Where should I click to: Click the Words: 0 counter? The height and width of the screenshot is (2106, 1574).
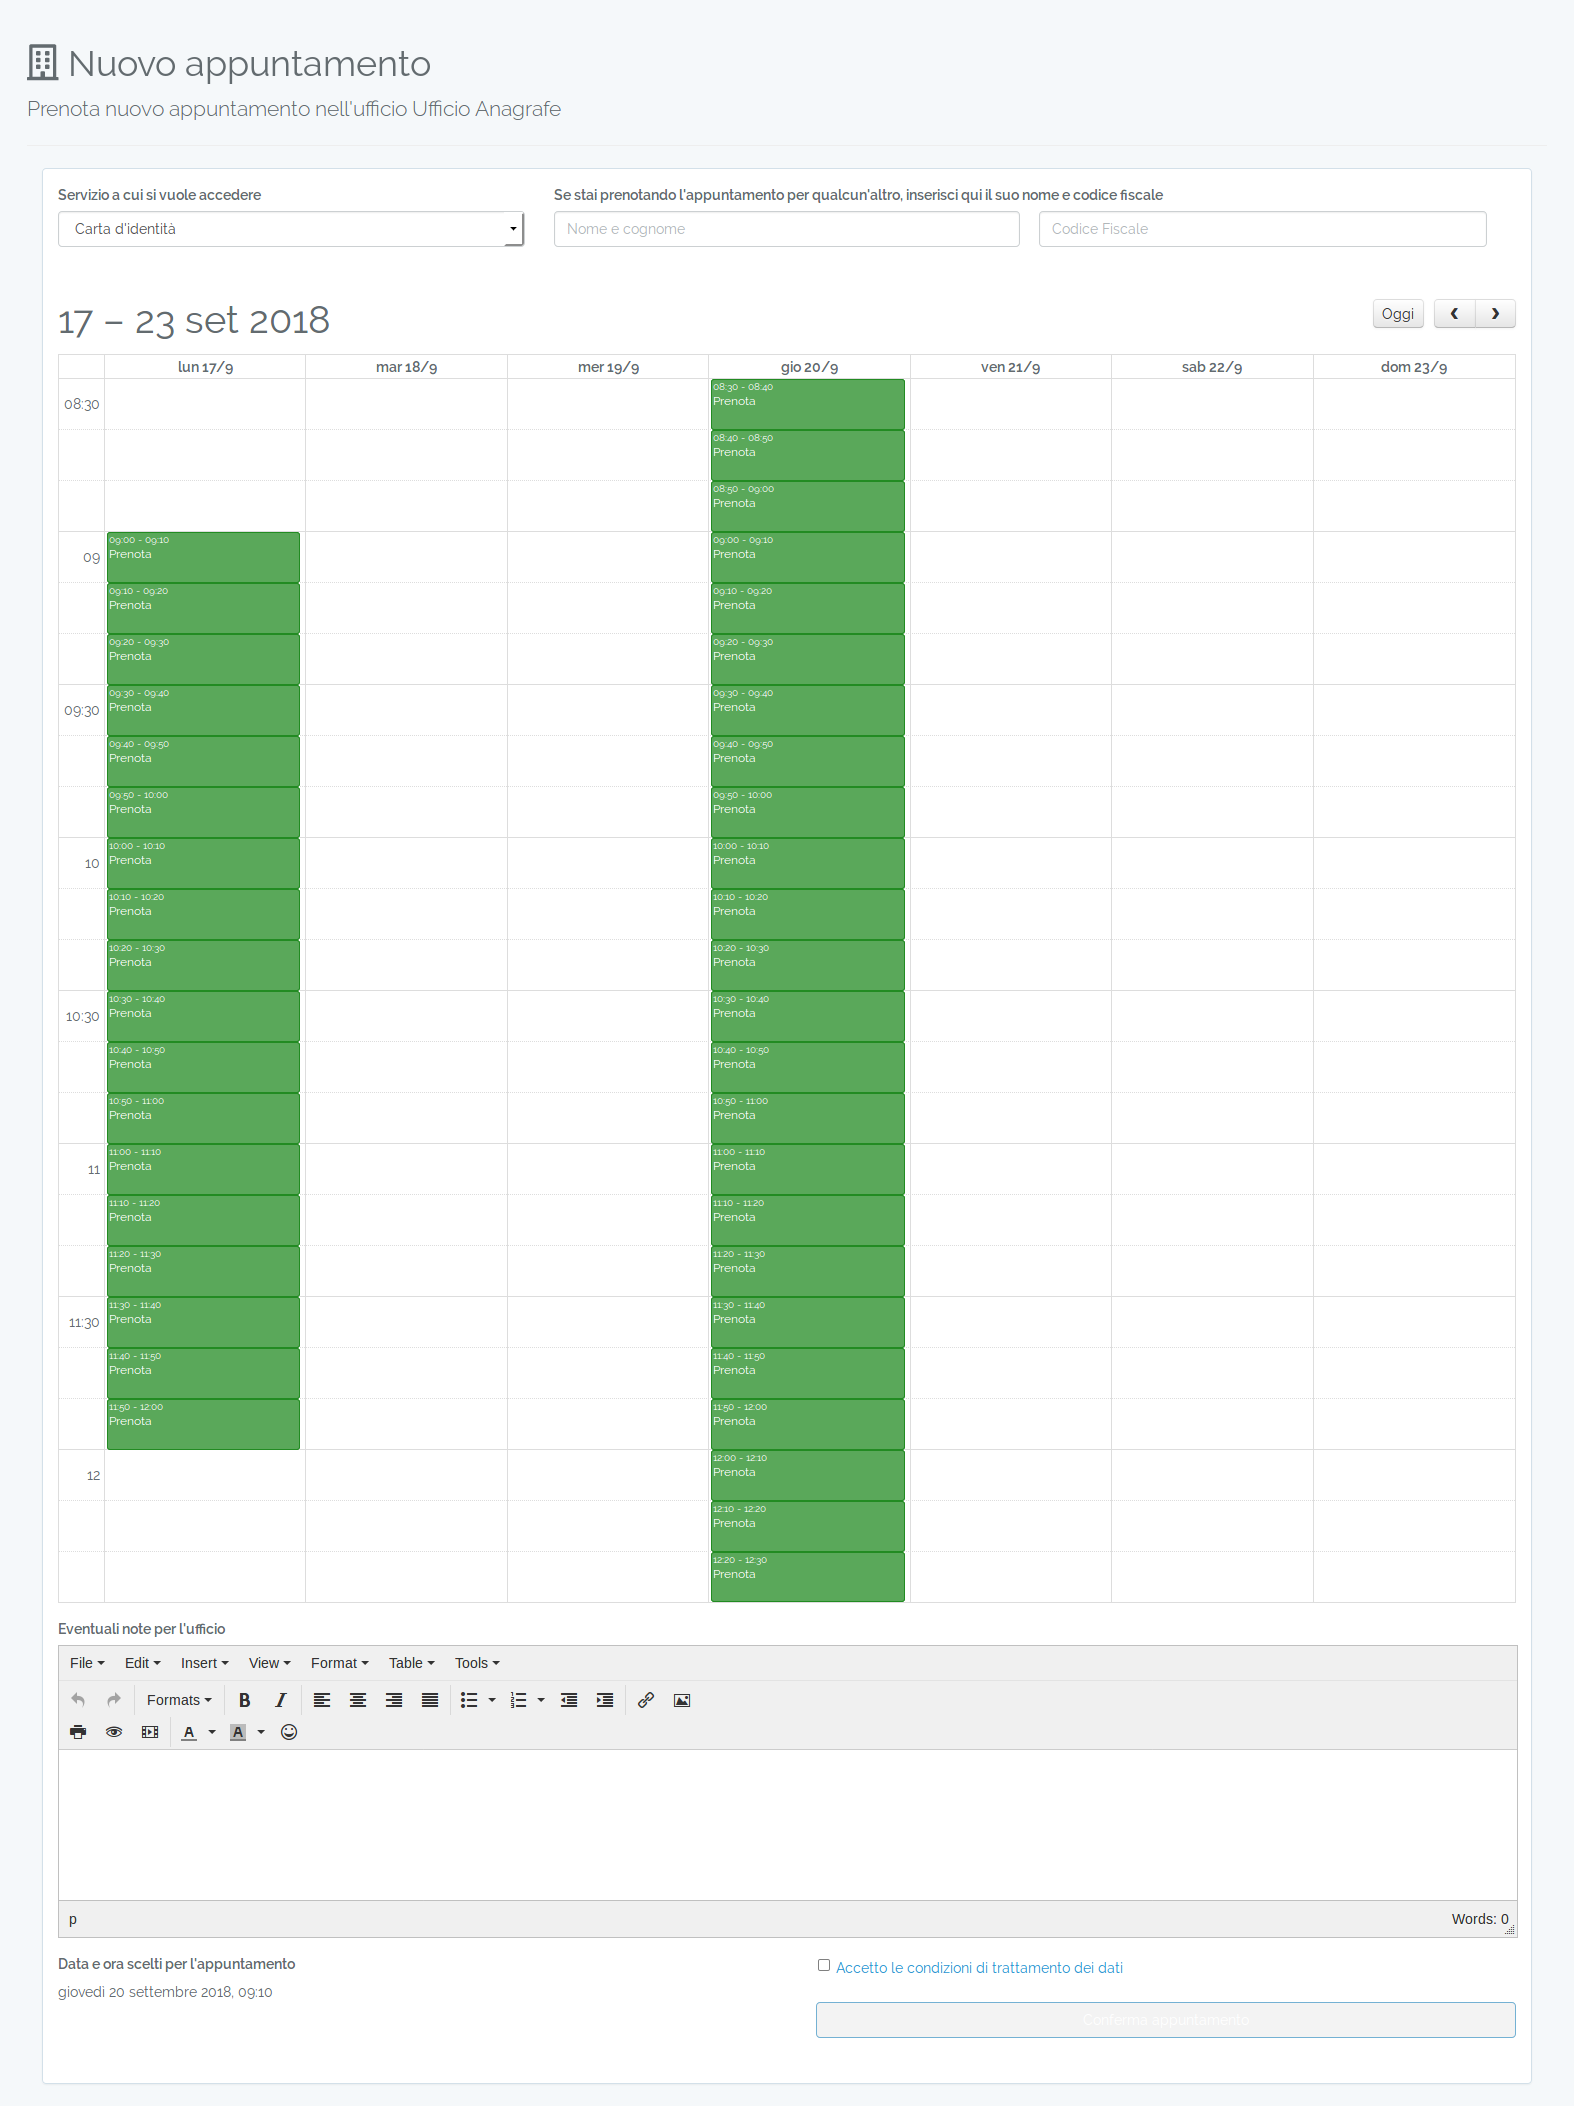pos(1480,1919)
